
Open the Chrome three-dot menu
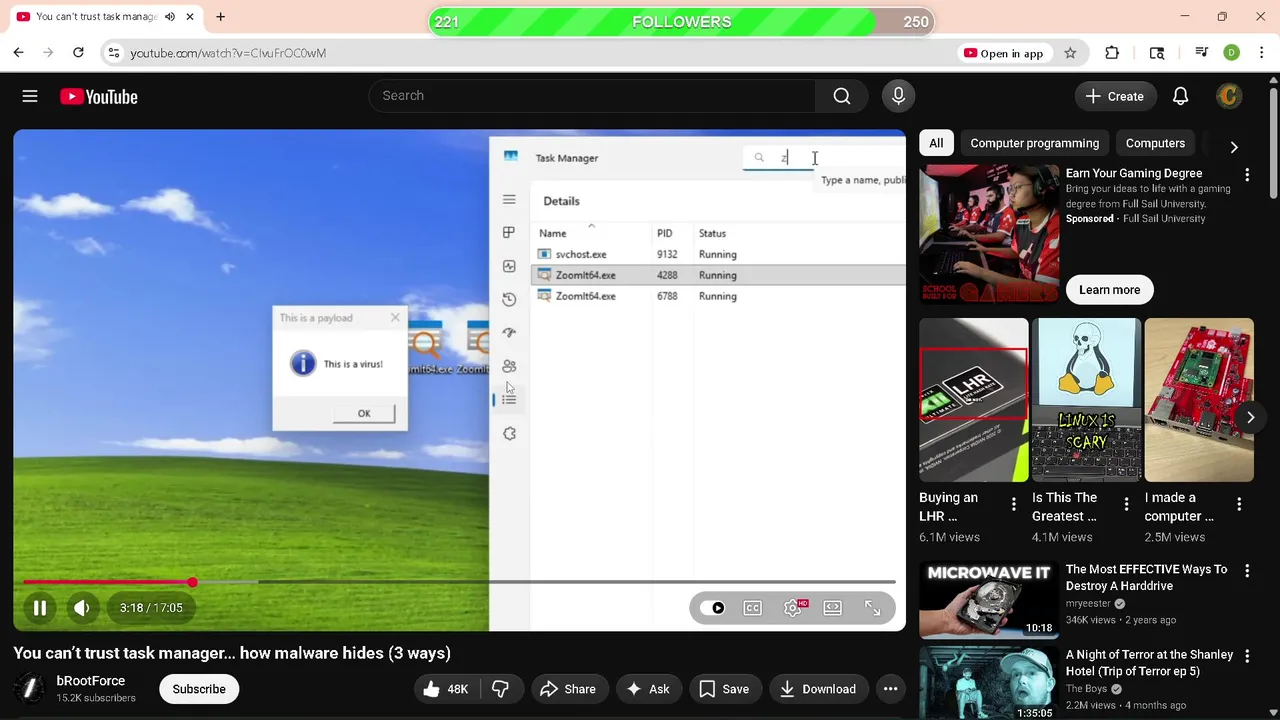click(1261, 53)
